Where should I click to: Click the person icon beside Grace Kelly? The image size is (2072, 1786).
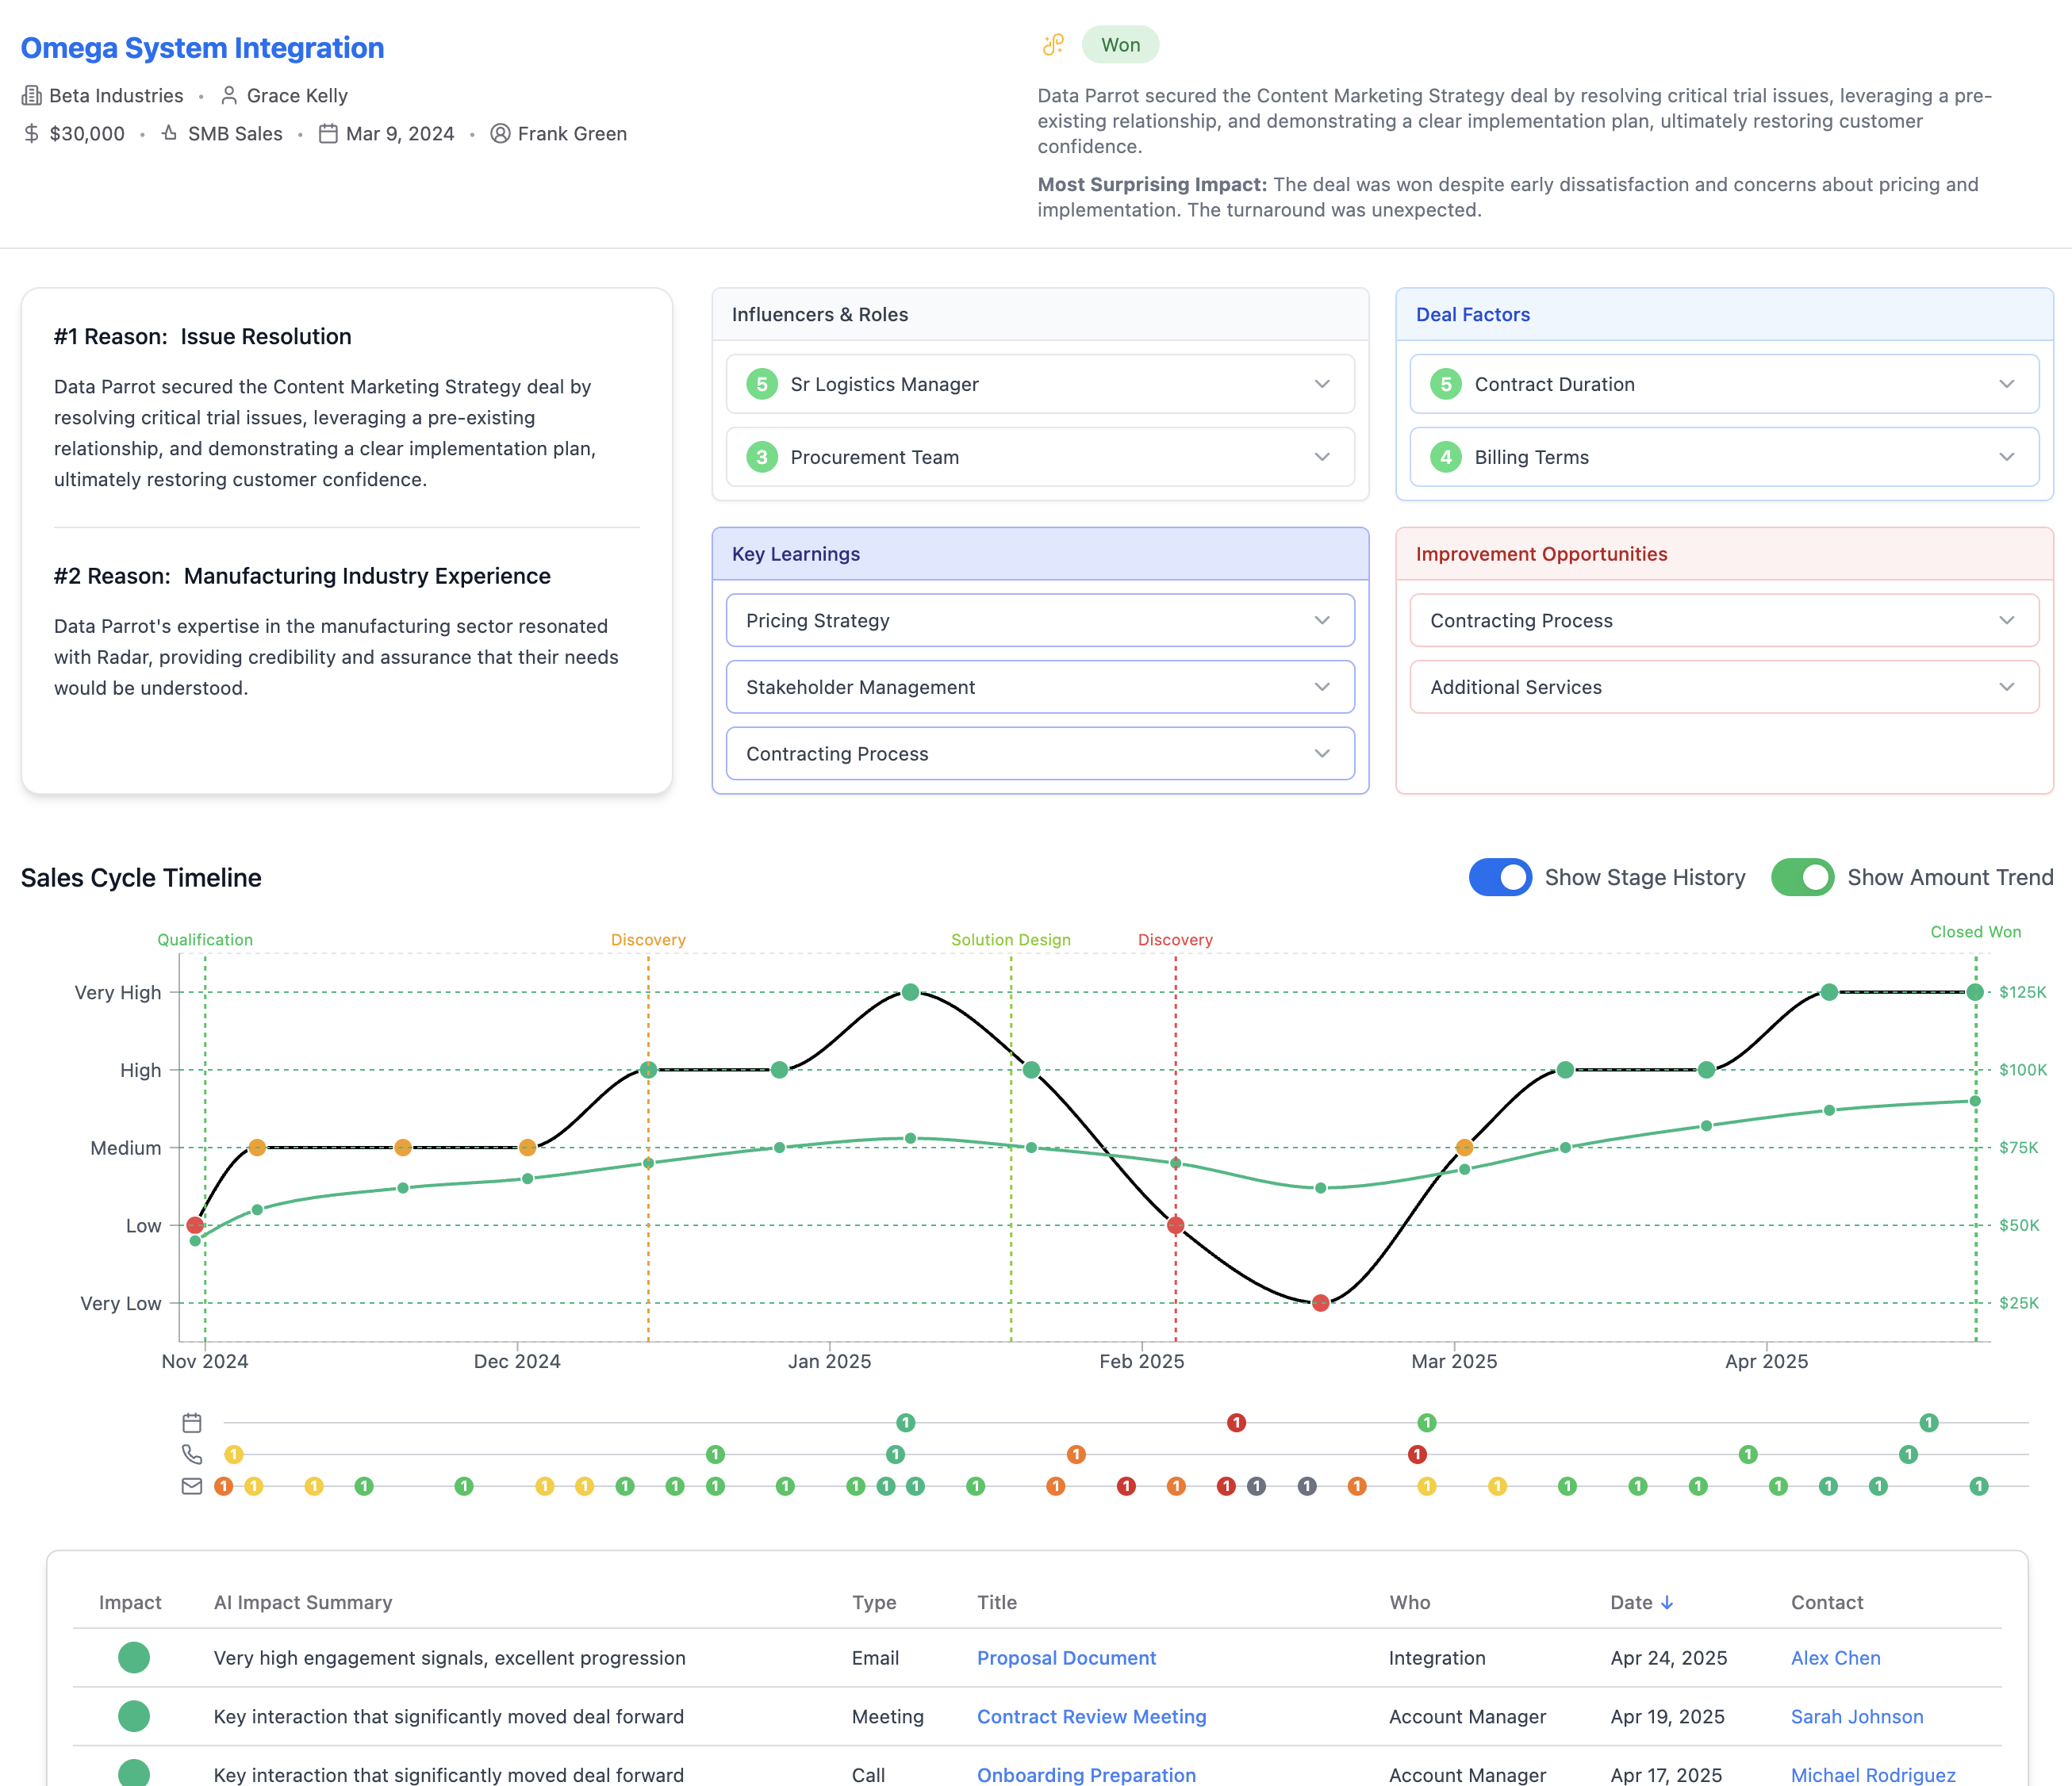point(229,96)
